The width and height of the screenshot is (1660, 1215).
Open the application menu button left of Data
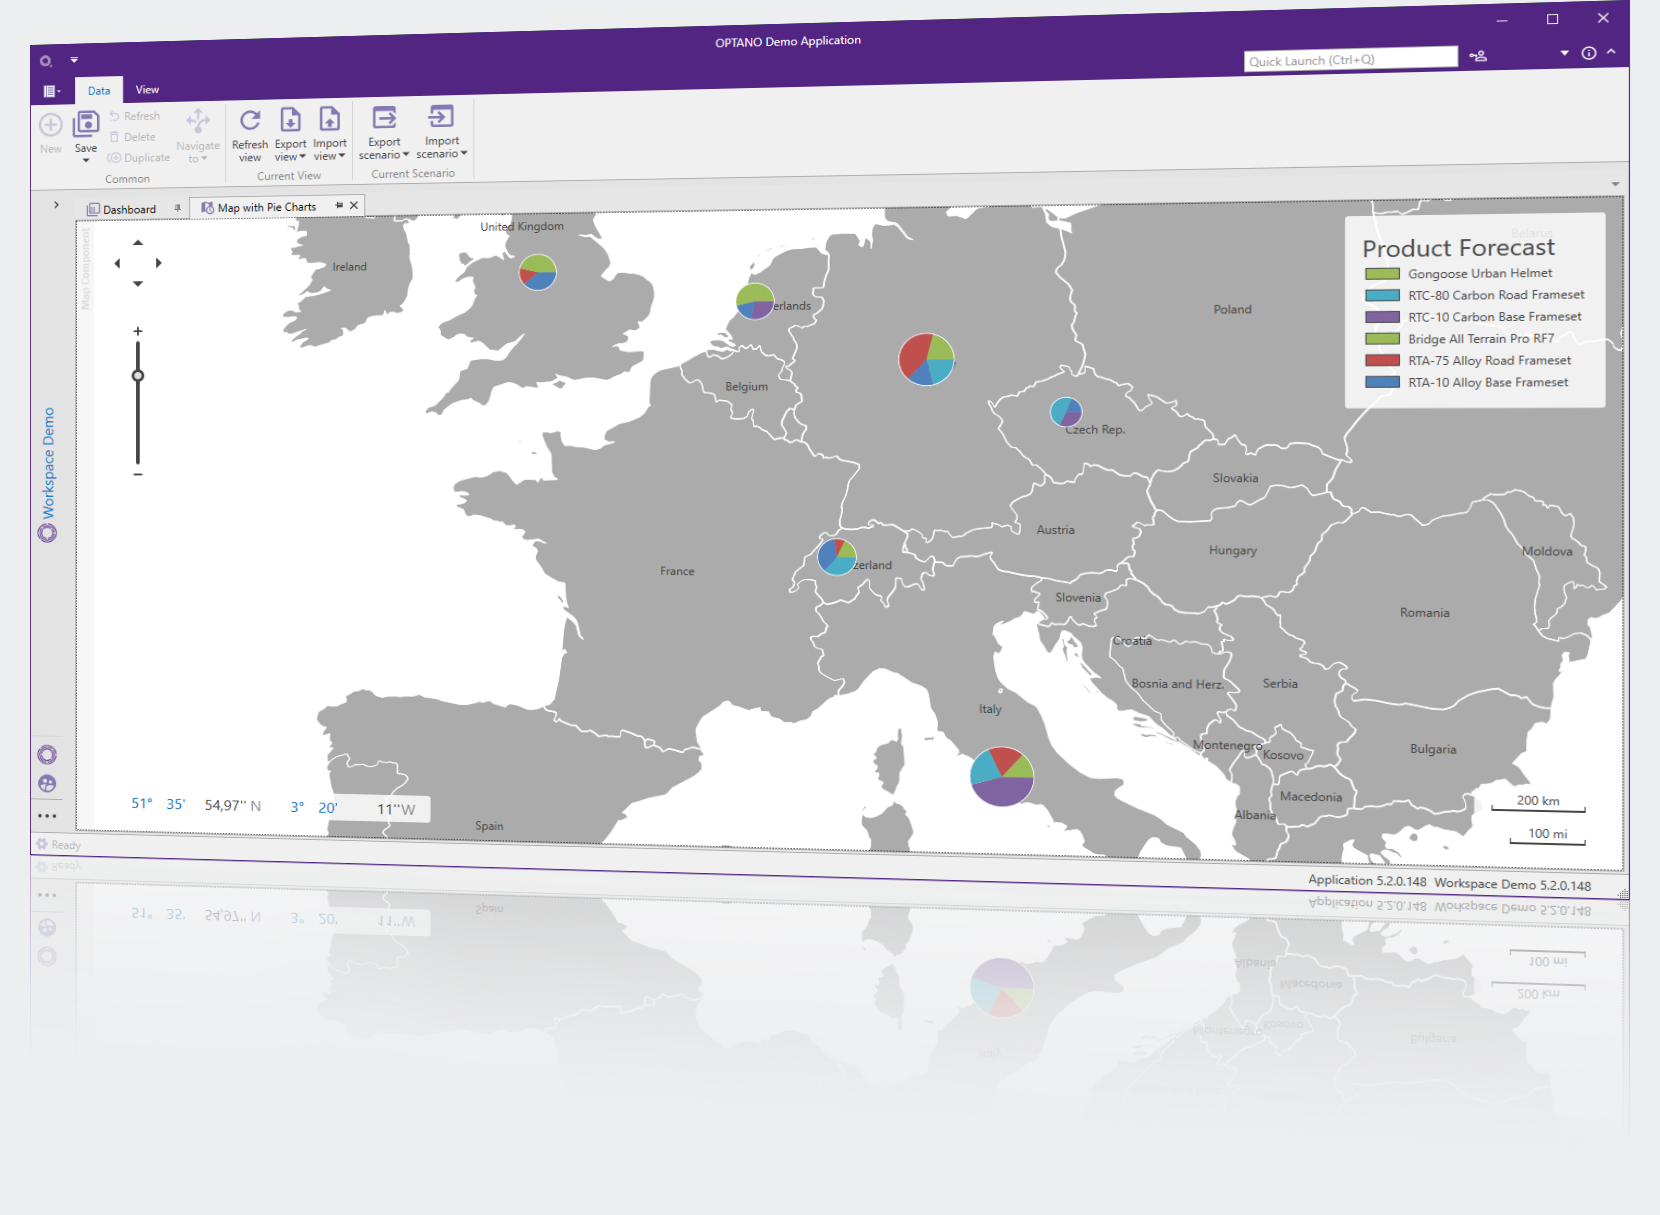51,91
